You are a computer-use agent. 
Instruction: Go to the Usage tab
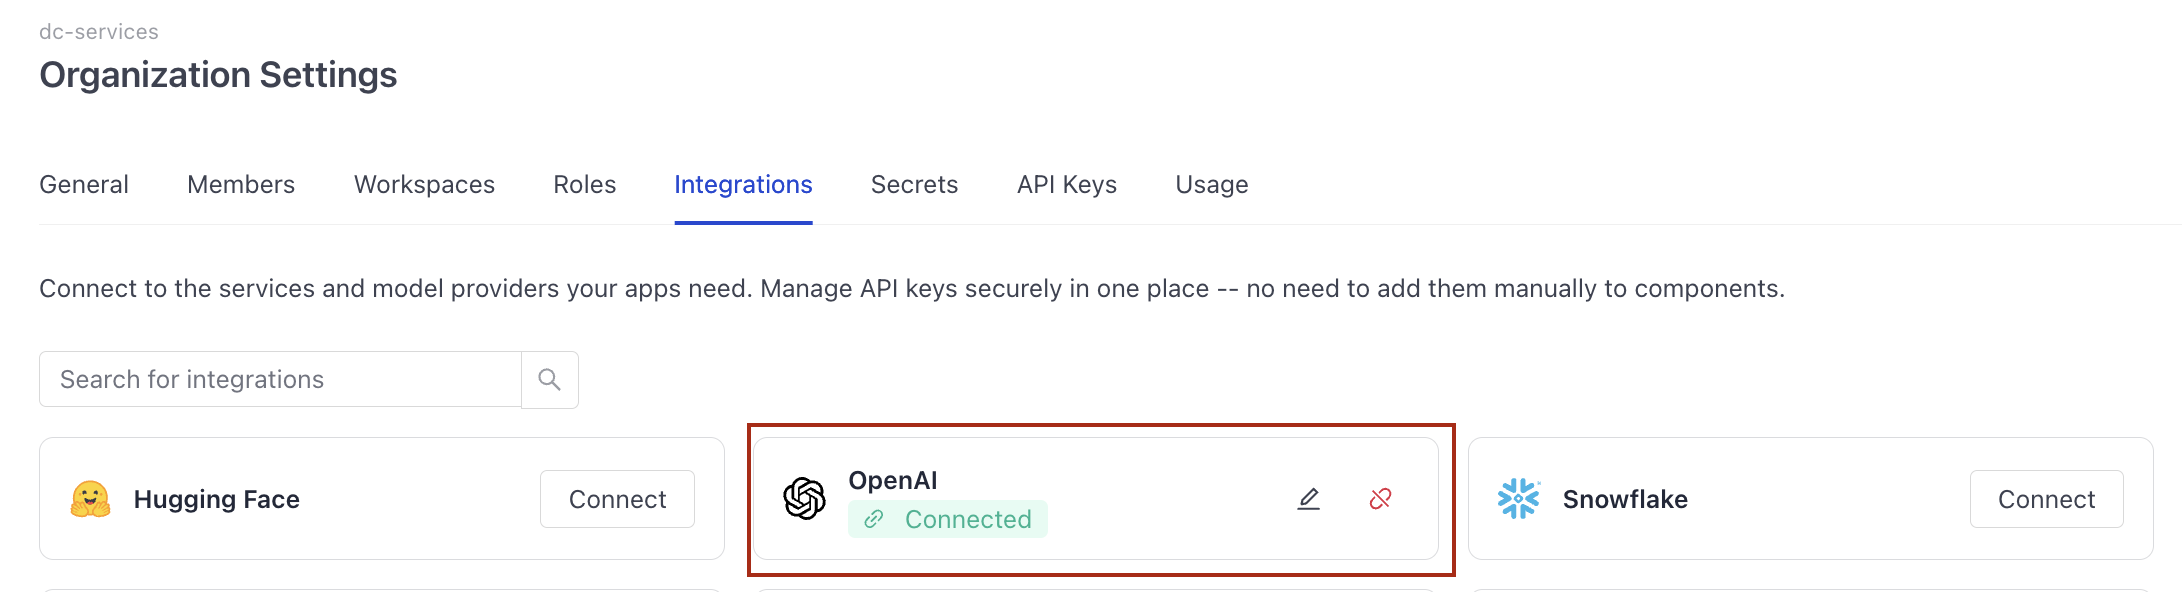click(1211, 184)
